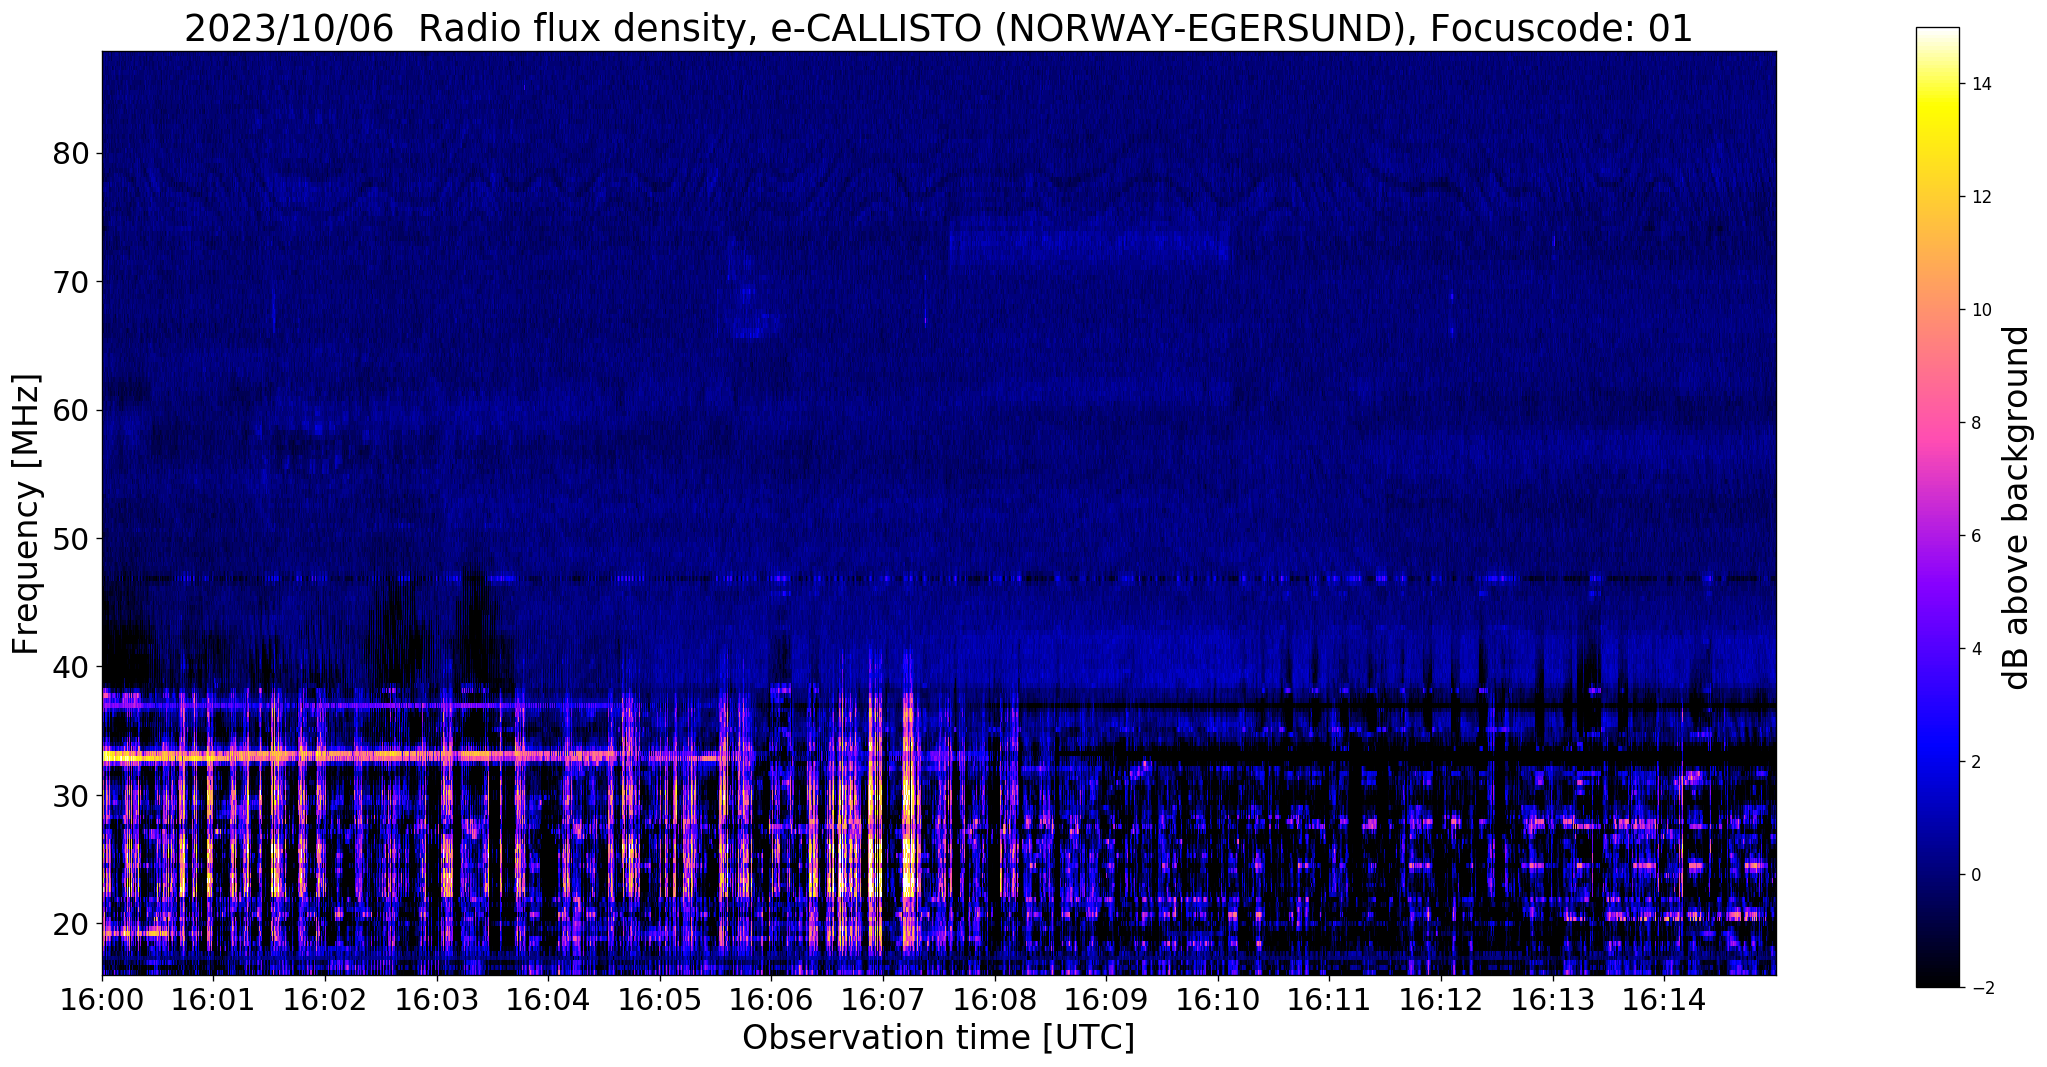Click the plot title with the date 2023/10/06
2047x1067 pixels.
click(x=938, y=28)
